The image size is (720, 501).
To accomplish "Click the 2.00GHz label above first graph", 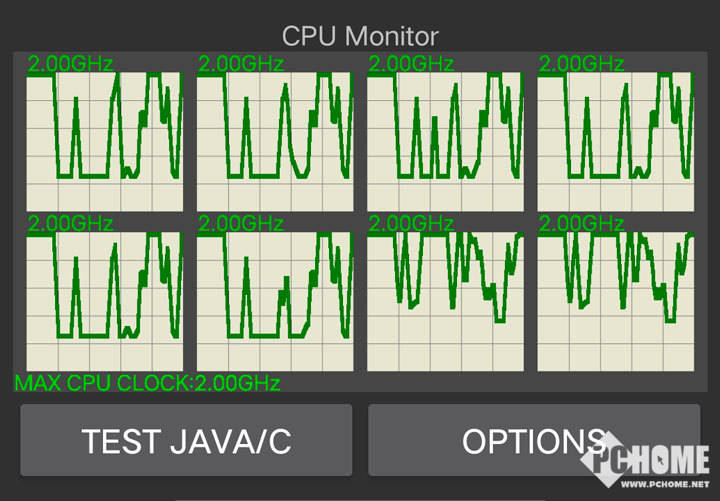I will [70, 63].
